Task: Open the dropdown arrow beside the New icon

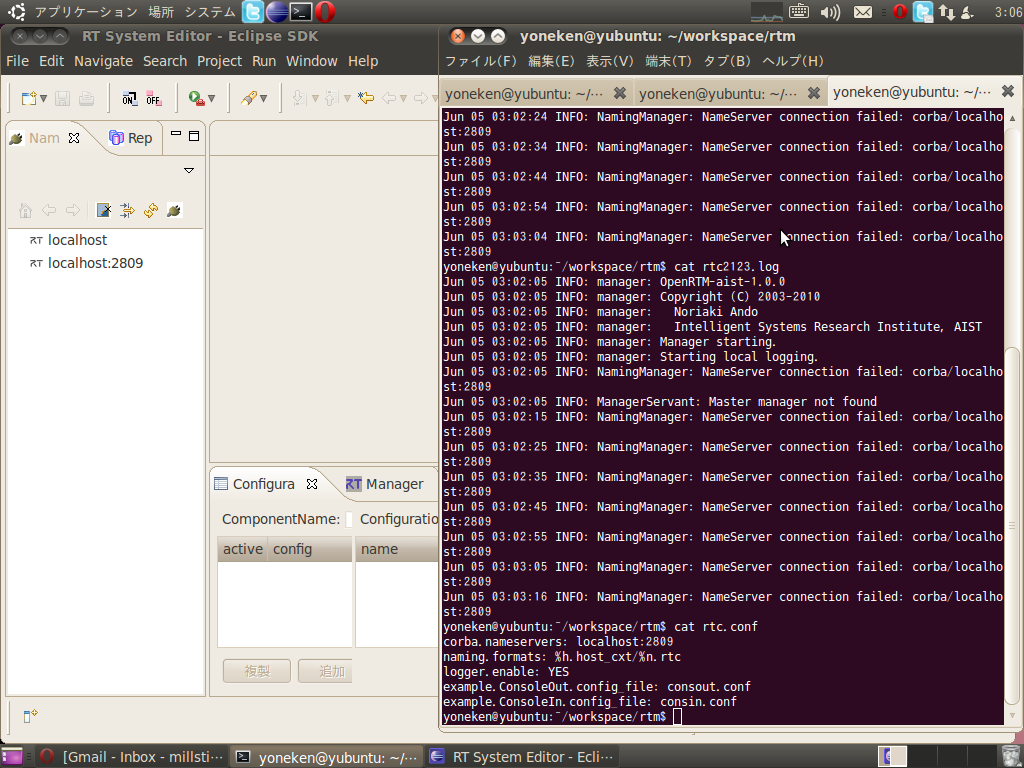Action: (x=43, y=99)
